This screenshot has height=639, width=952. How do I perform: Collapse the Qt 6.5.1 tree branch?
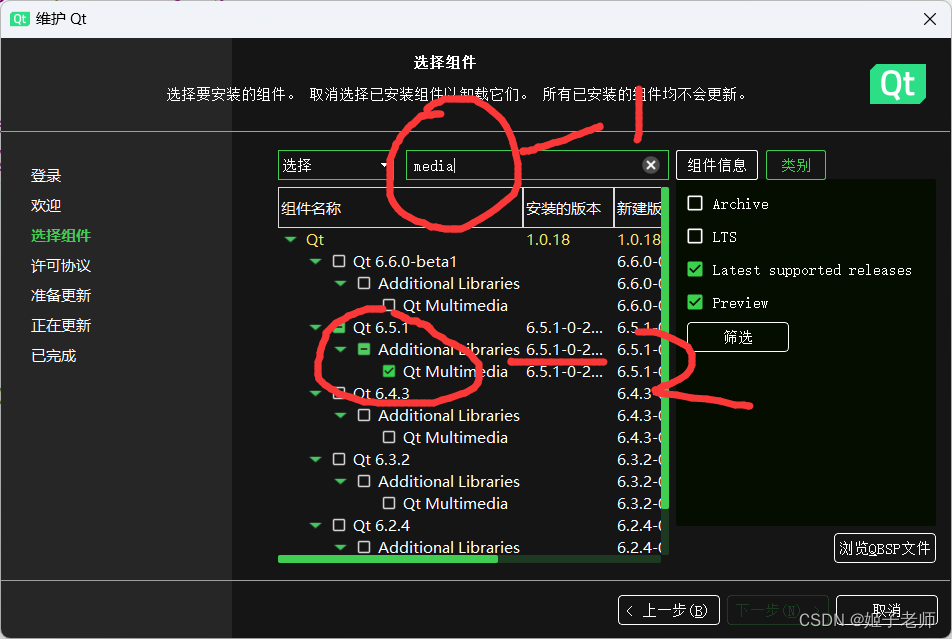point(315,327)
